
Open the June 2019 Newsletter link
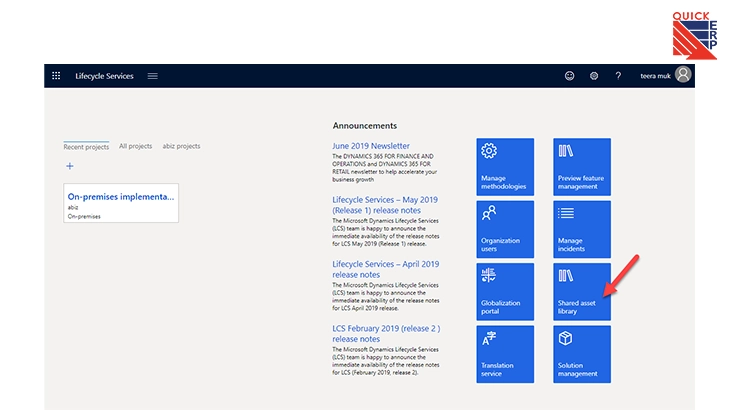coord(371,146)
